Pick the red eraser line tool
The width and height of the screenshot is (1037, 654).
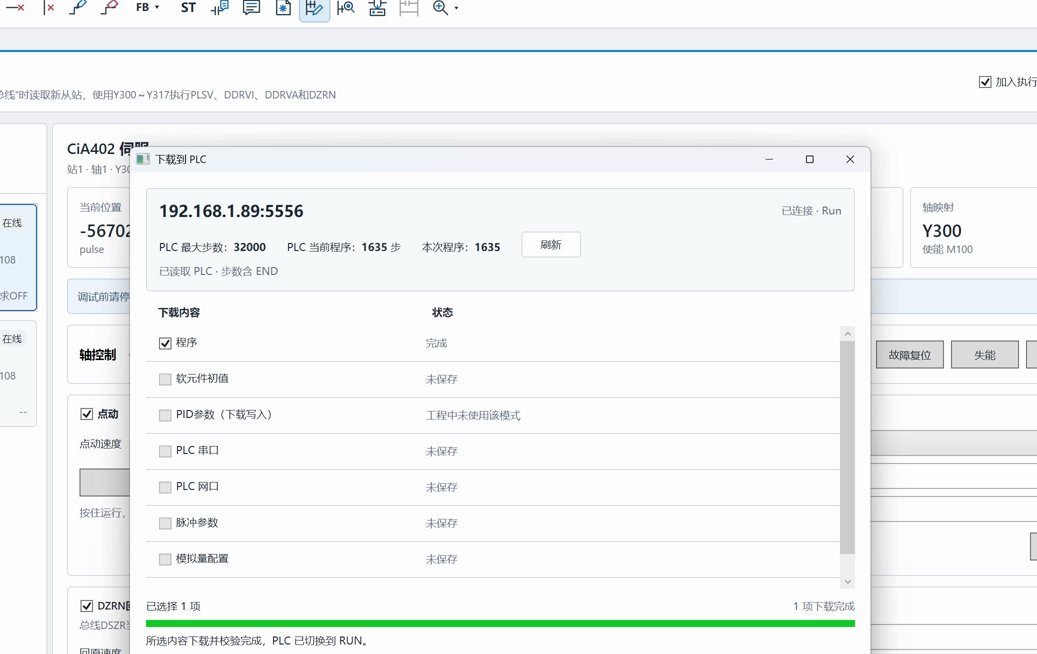(x=110, y=7)
